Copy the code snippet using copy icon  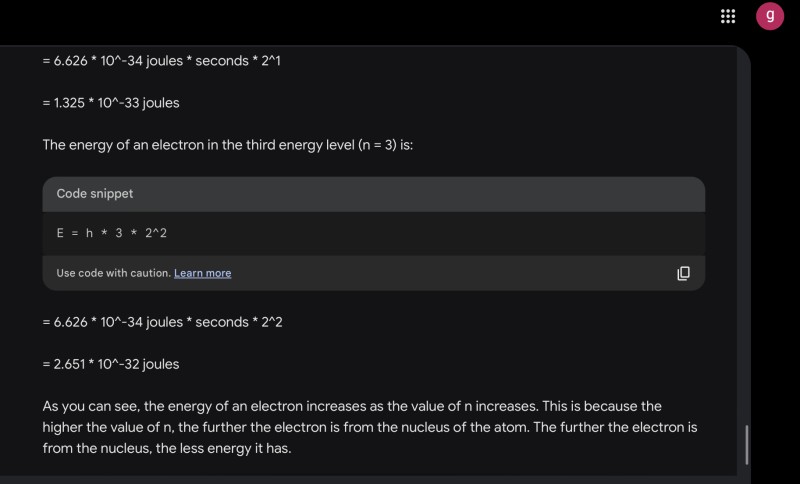[683, 273]
